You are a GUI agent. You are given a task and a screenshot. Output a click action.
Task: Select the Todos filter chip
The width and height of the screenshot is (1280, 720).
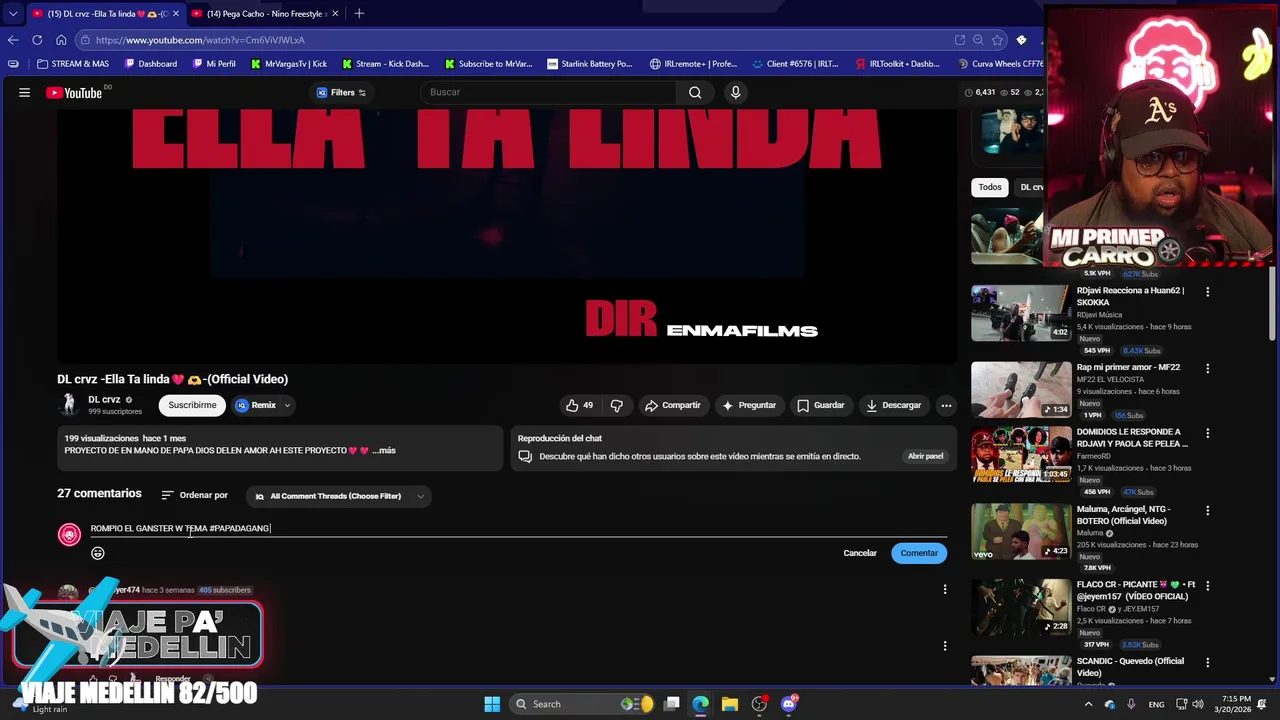point(990,187)
